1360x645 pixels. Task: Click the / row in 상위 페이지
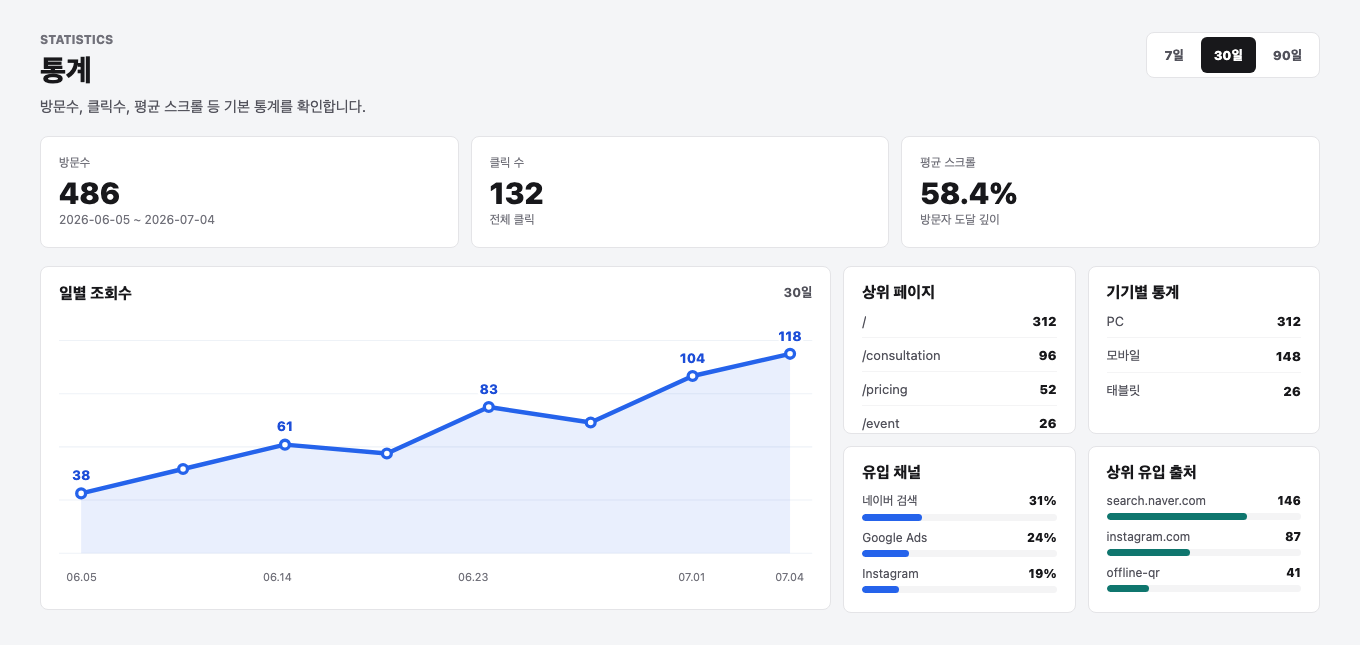[x=959, y=322]
